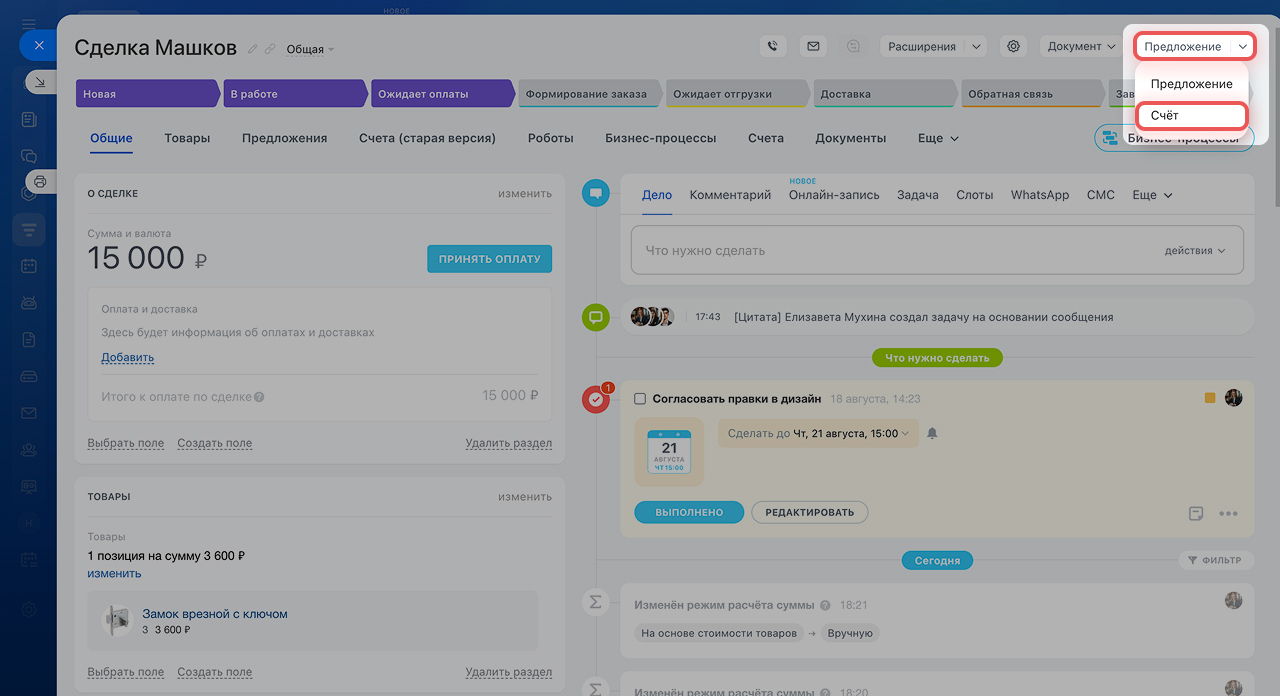Open the chat icon in the sidebar

(x=29, y=156)
